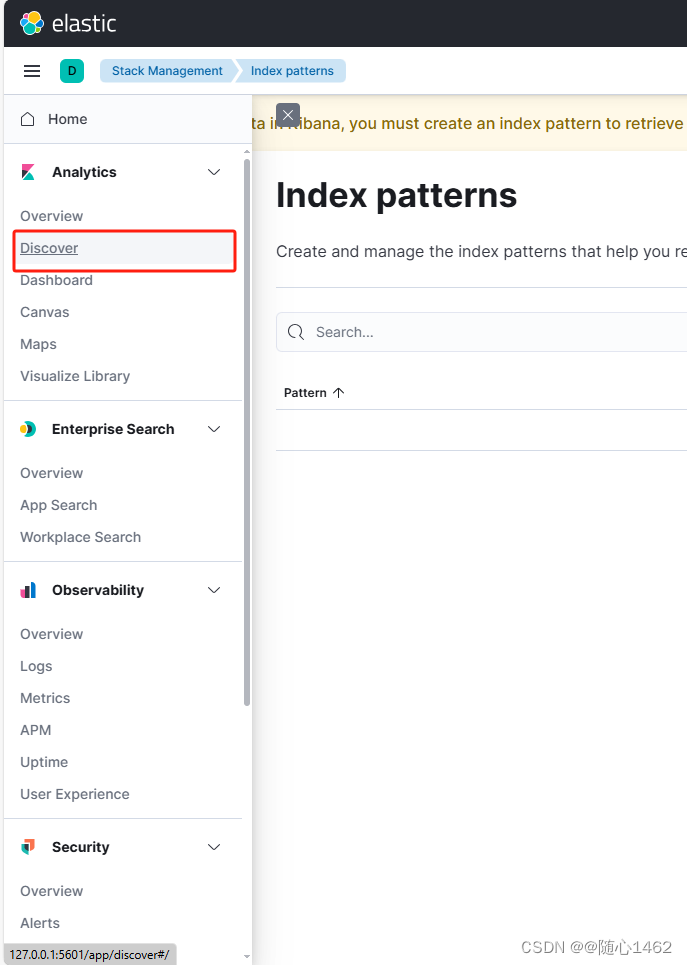Open User Experience link
This screenshot has width=687, height=965.
[75, 794]
